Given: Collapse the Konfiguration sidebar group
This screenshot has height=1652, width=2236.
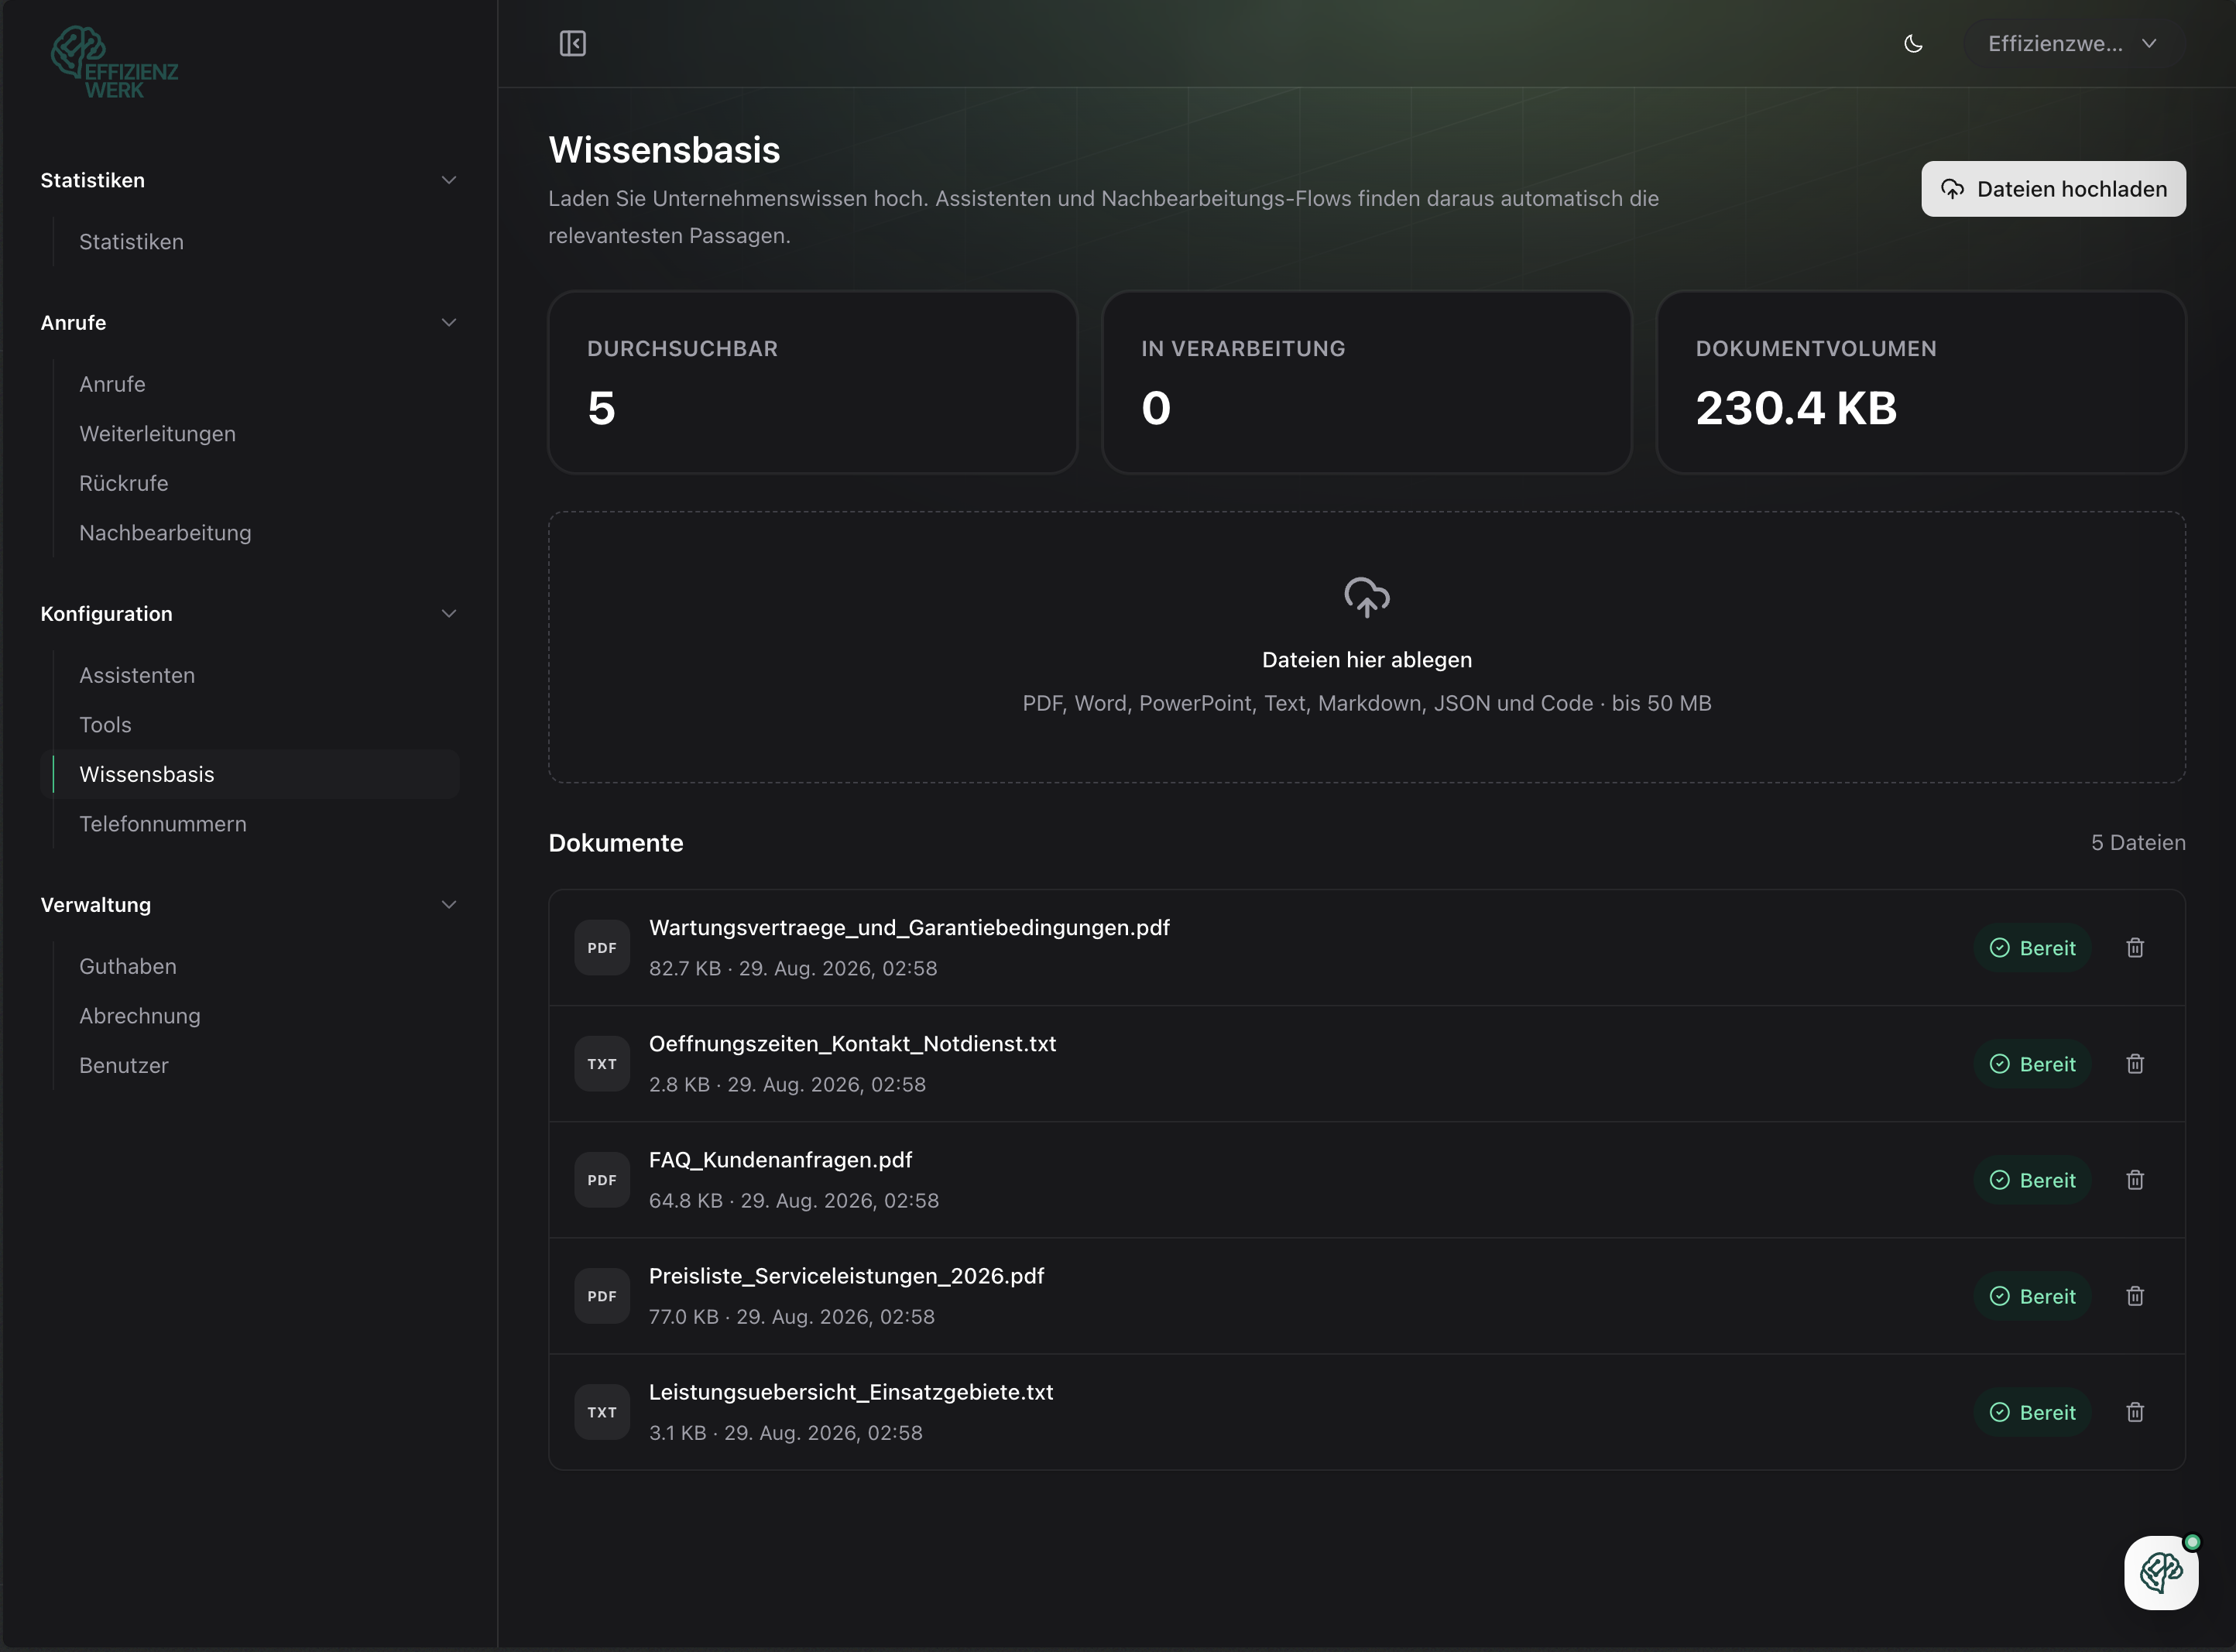Looking at the screenshot, I should pyautogui.click(x=448, y=613).
